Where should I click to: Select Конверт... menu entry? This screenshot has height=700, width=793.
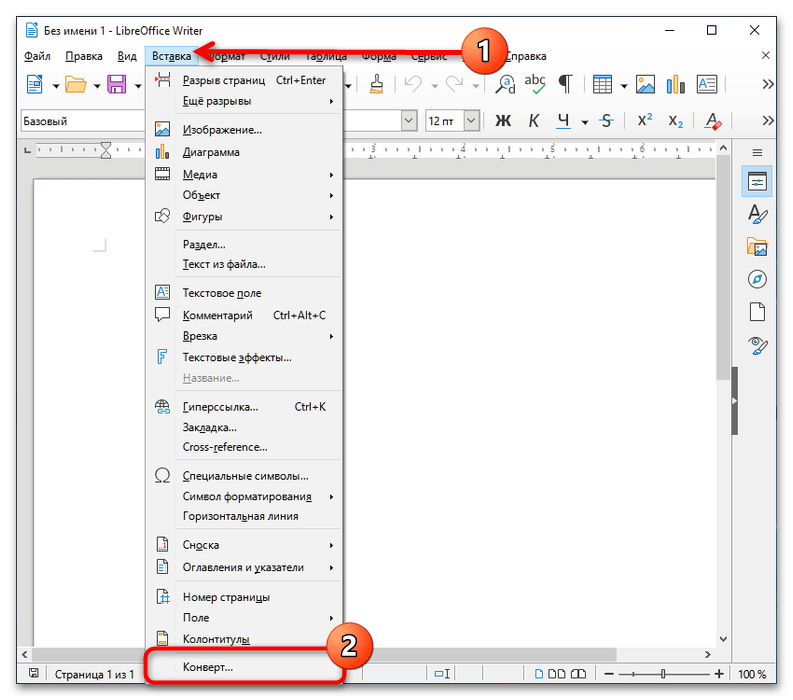click(208, 666)
